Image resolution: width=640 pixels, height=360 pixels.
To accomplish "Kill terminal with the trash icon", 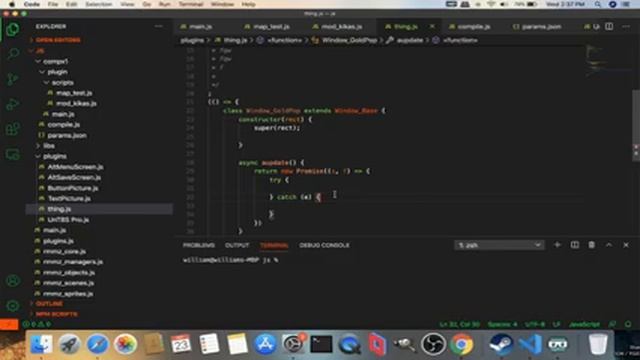I will point(591,245).
